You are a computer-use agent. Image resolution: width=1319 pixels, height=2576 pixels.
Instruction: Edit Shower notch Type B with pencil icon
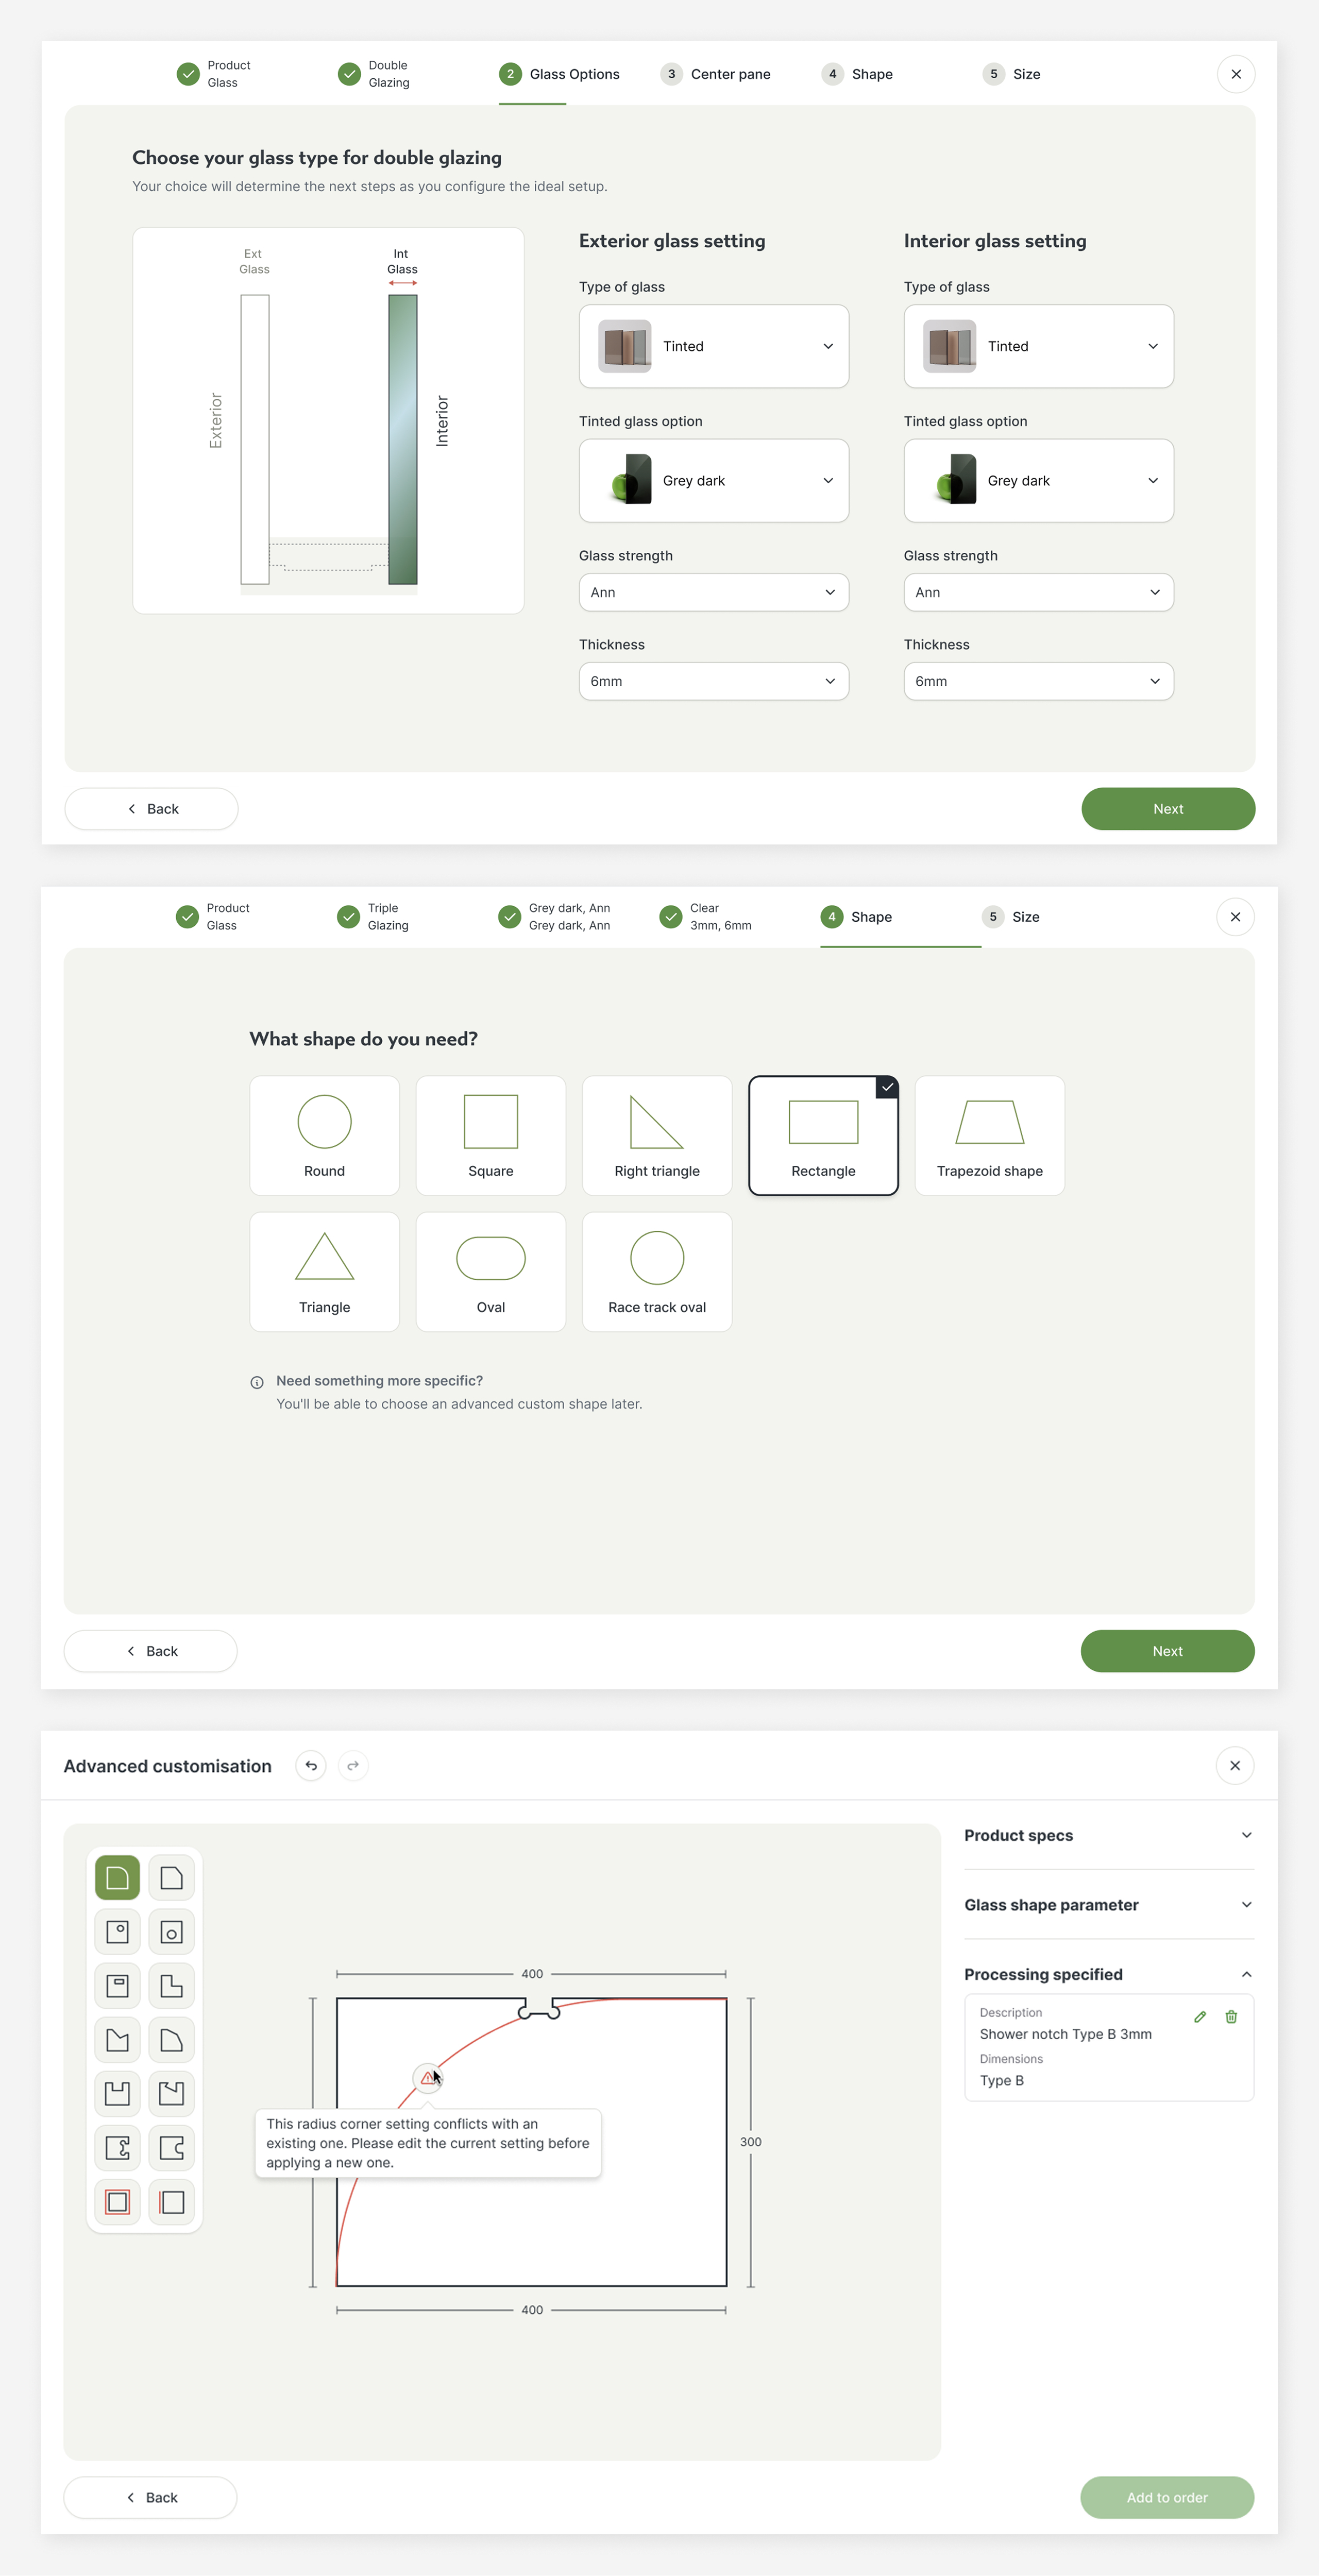click(x=1199, y=2017)
